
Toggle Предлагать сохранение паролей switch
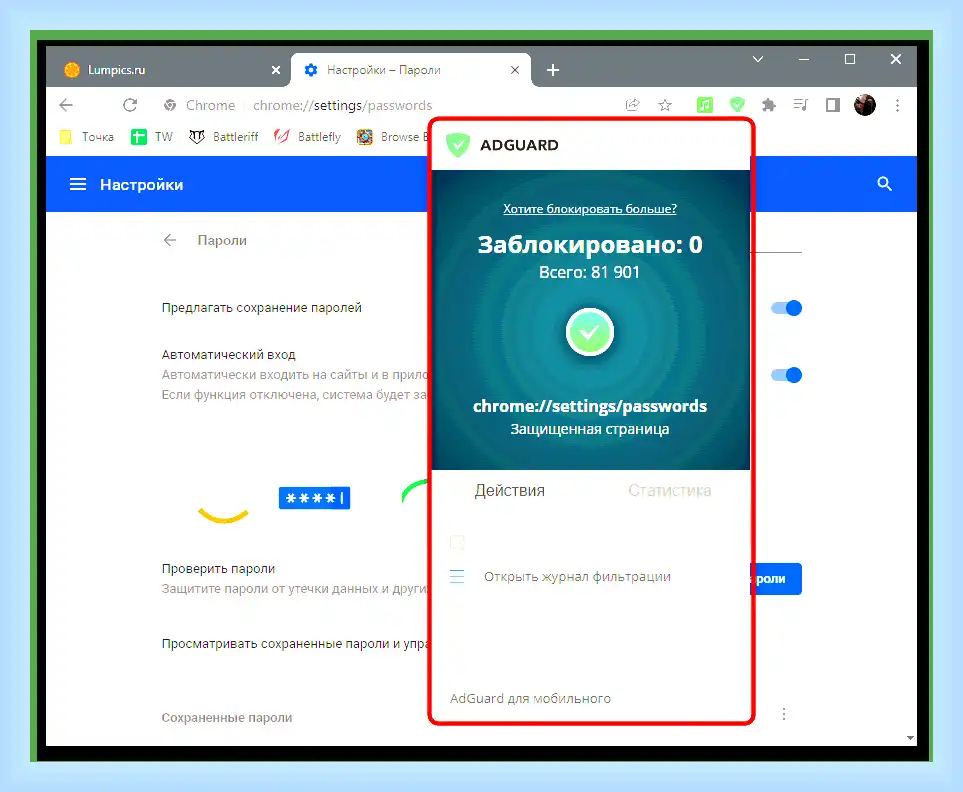pos(787,308)
